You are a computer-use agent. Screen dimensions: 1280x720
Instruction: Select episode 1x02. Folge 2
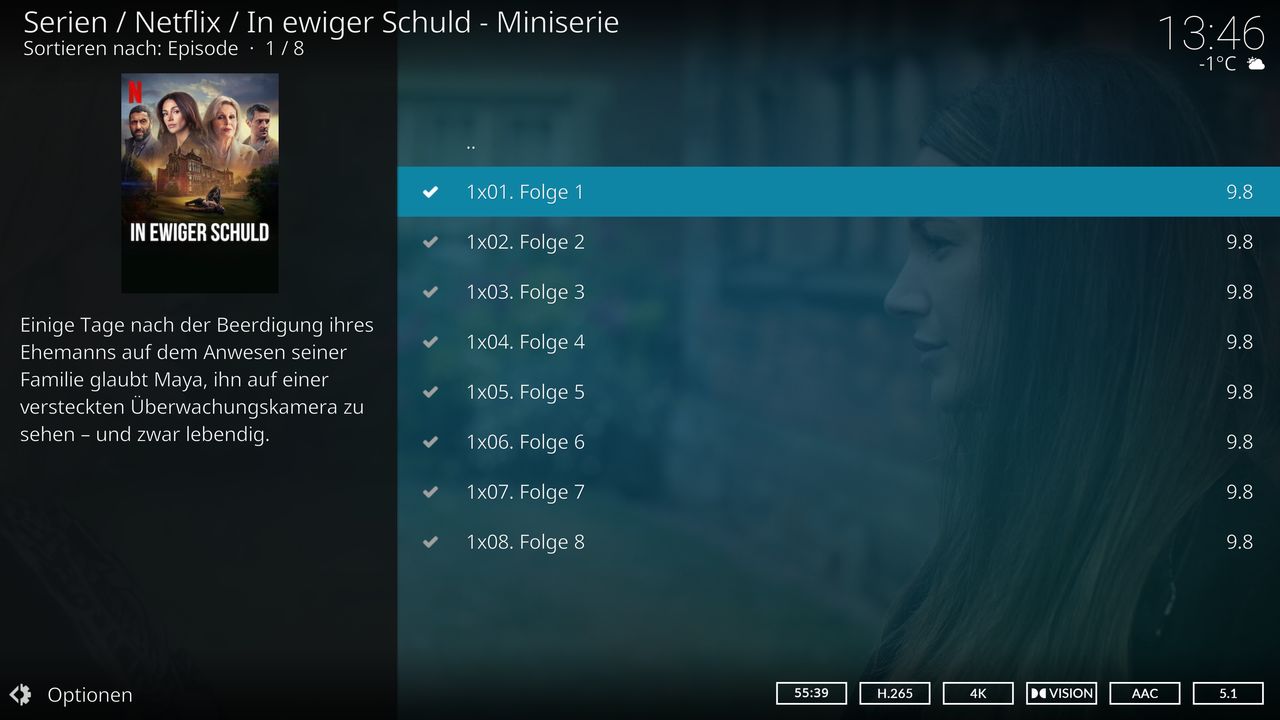(x=838, y=242)
